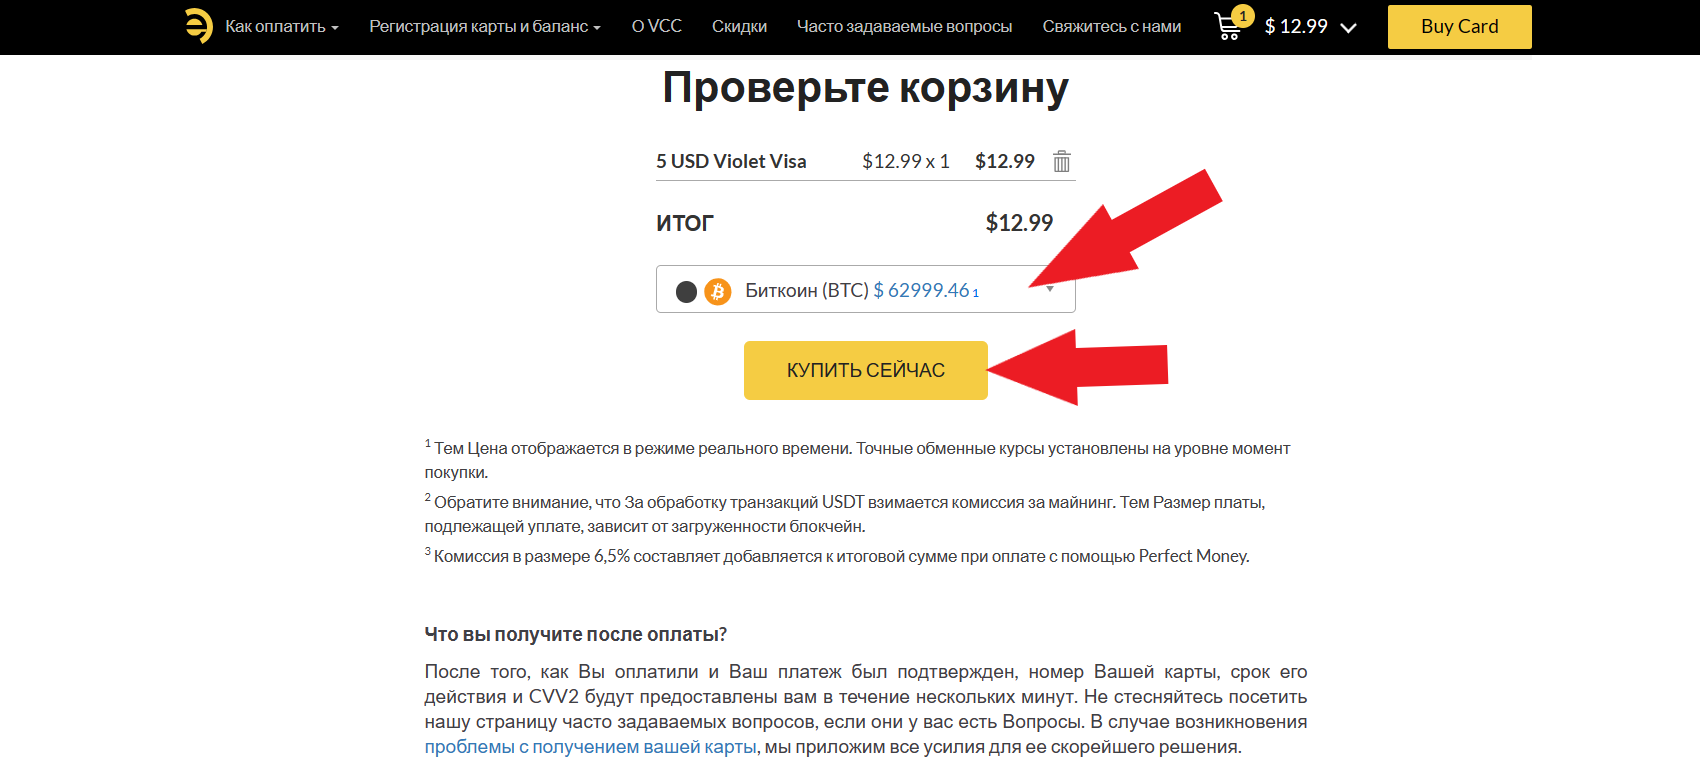Open the shopping cart icon
This screenshot has width=1700, height=762.
coord(1228,27)
